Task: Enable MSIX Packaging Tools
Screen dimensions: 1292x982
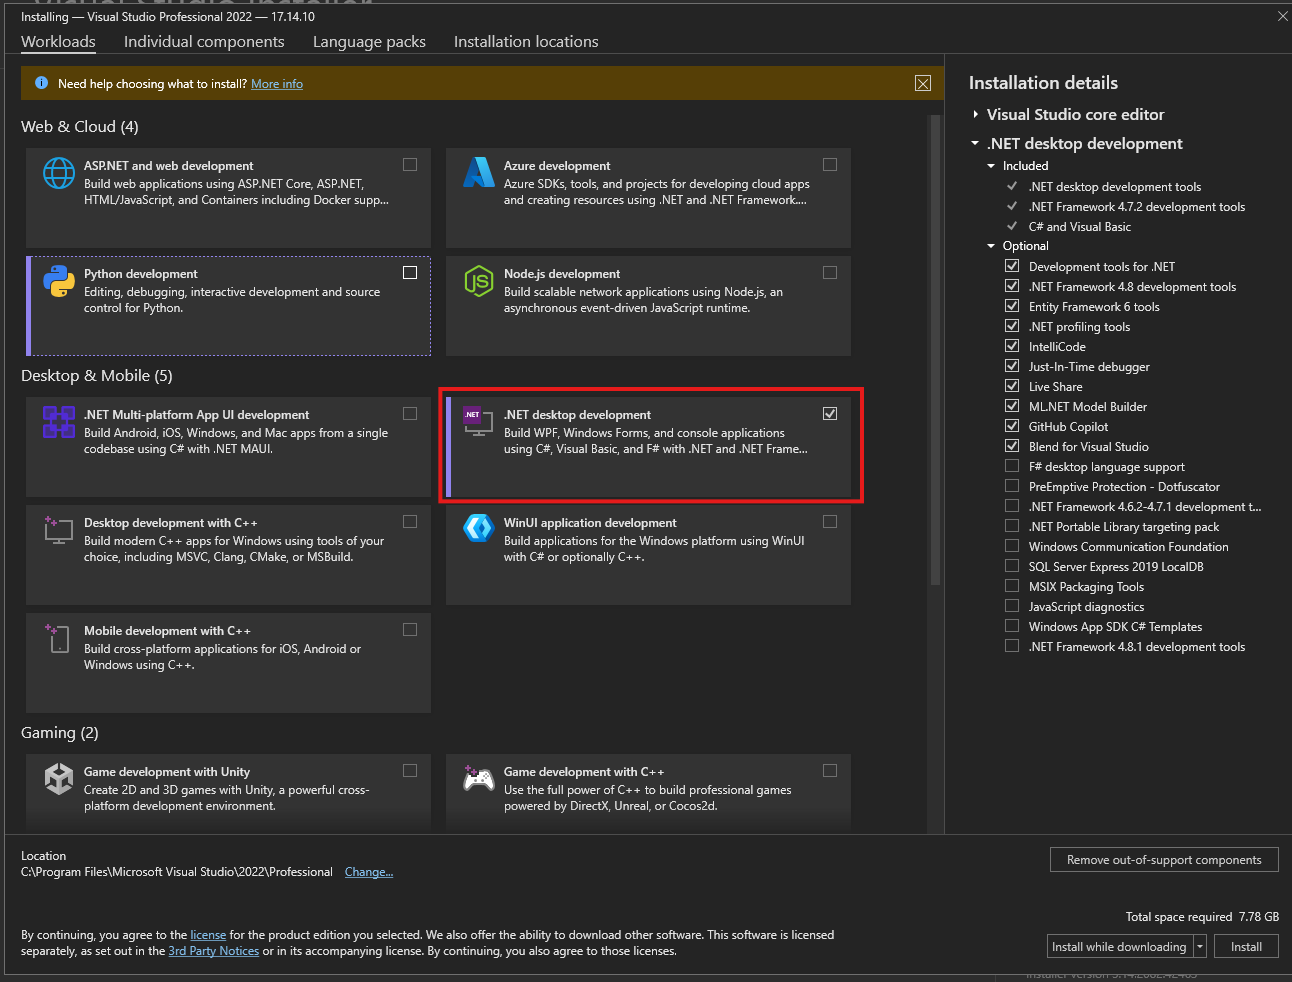Action: click(x=1012, y=586)
